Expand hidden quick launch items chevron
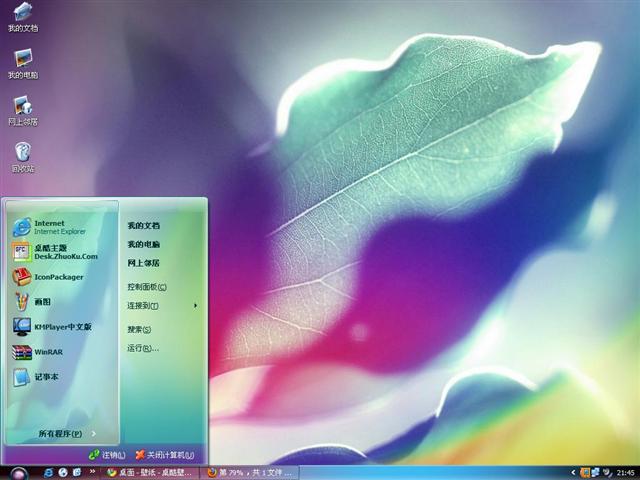The width and height of the screenshot is (640, 480). coord(93,471)
